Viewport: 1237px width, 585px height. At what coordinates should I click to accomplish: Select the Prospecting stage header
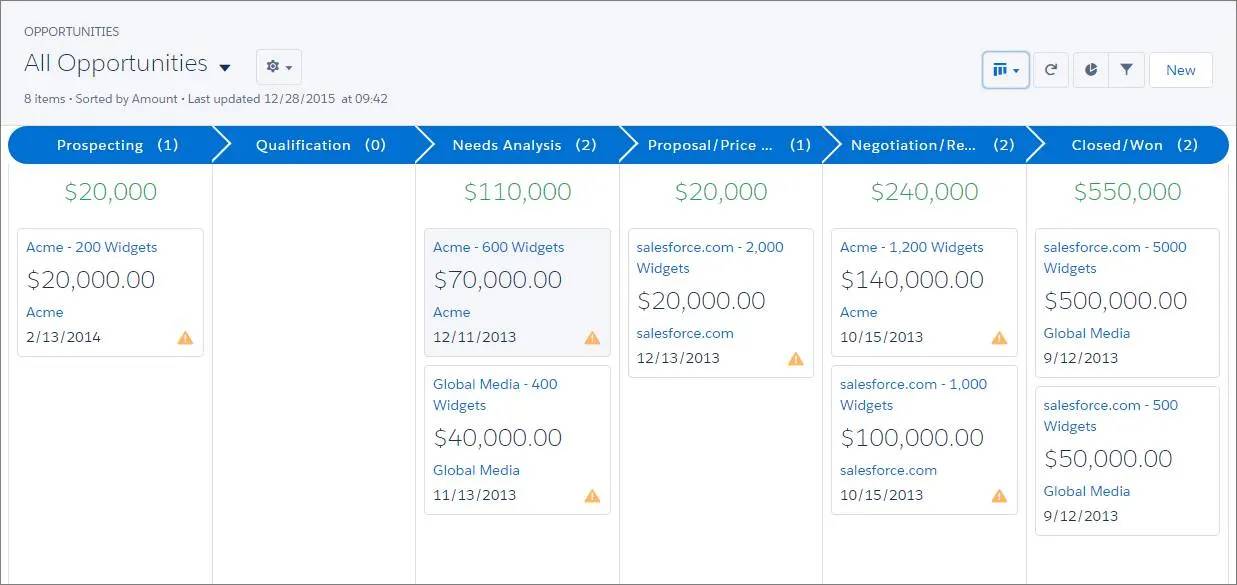pos(111,145)
